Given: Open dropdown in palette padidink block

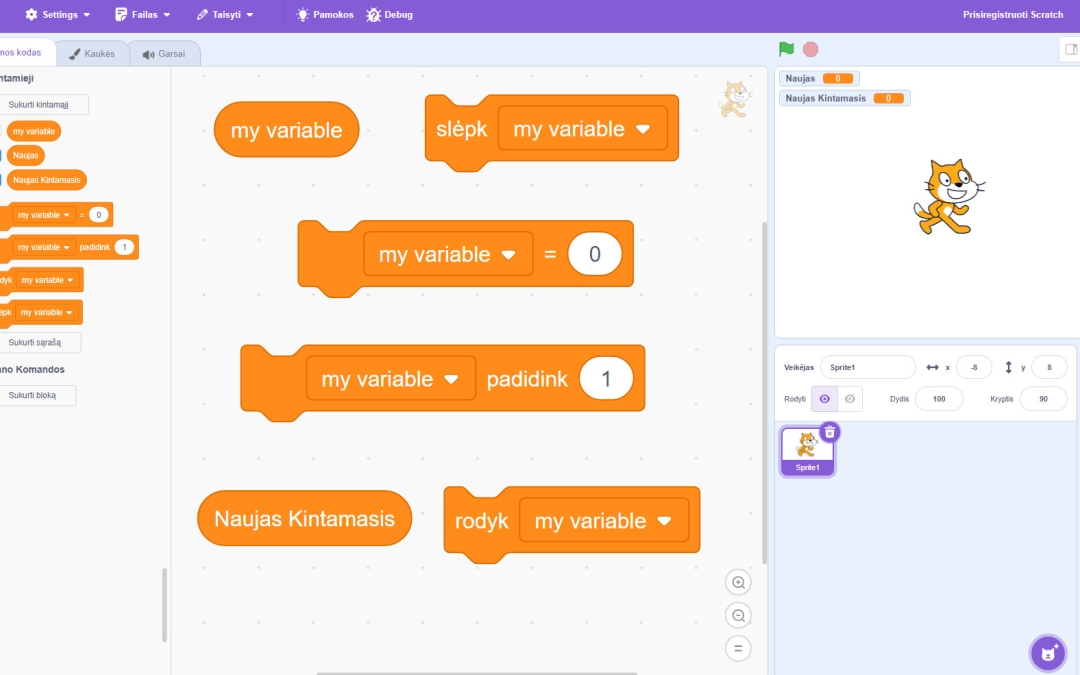Looking at the screenshot, I should 45,247.
